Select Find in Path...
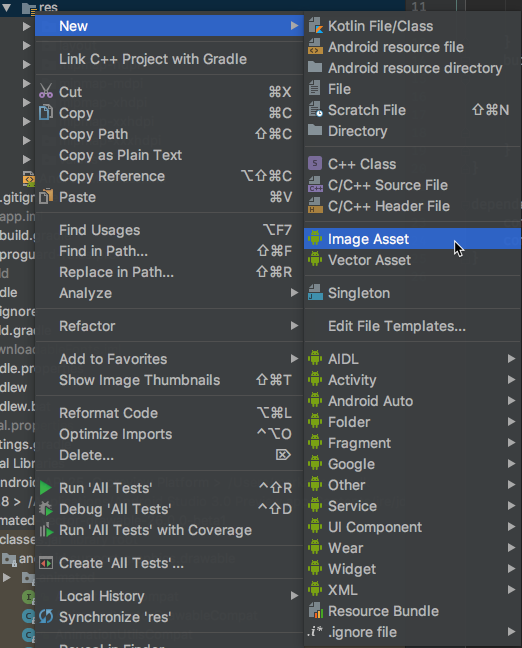The width and height of the screenshot is (522, 648). (x=169, y=251)
